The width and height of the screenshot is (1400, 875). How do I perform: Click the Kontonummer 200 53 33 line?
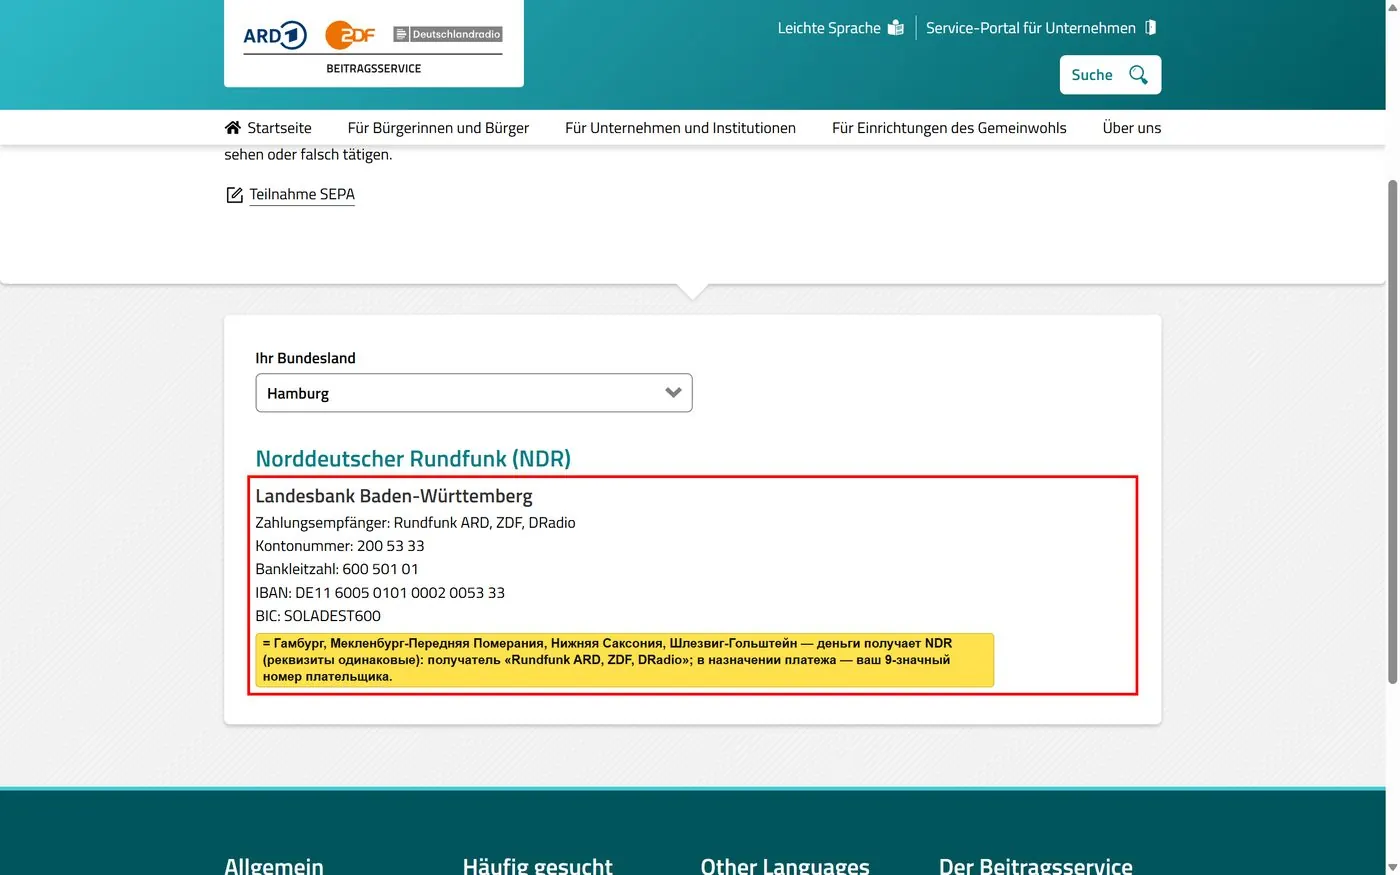(x=340, y=546)
